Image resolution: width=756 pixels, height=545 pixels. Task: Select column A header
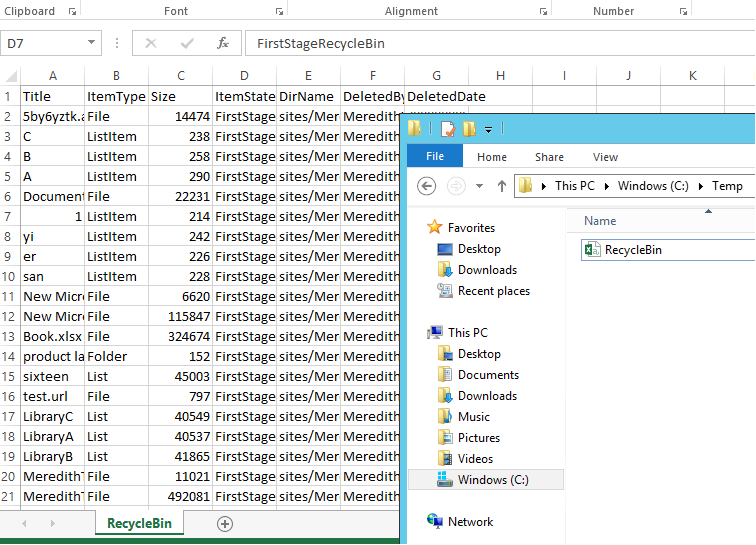click(x=53, y=76)
